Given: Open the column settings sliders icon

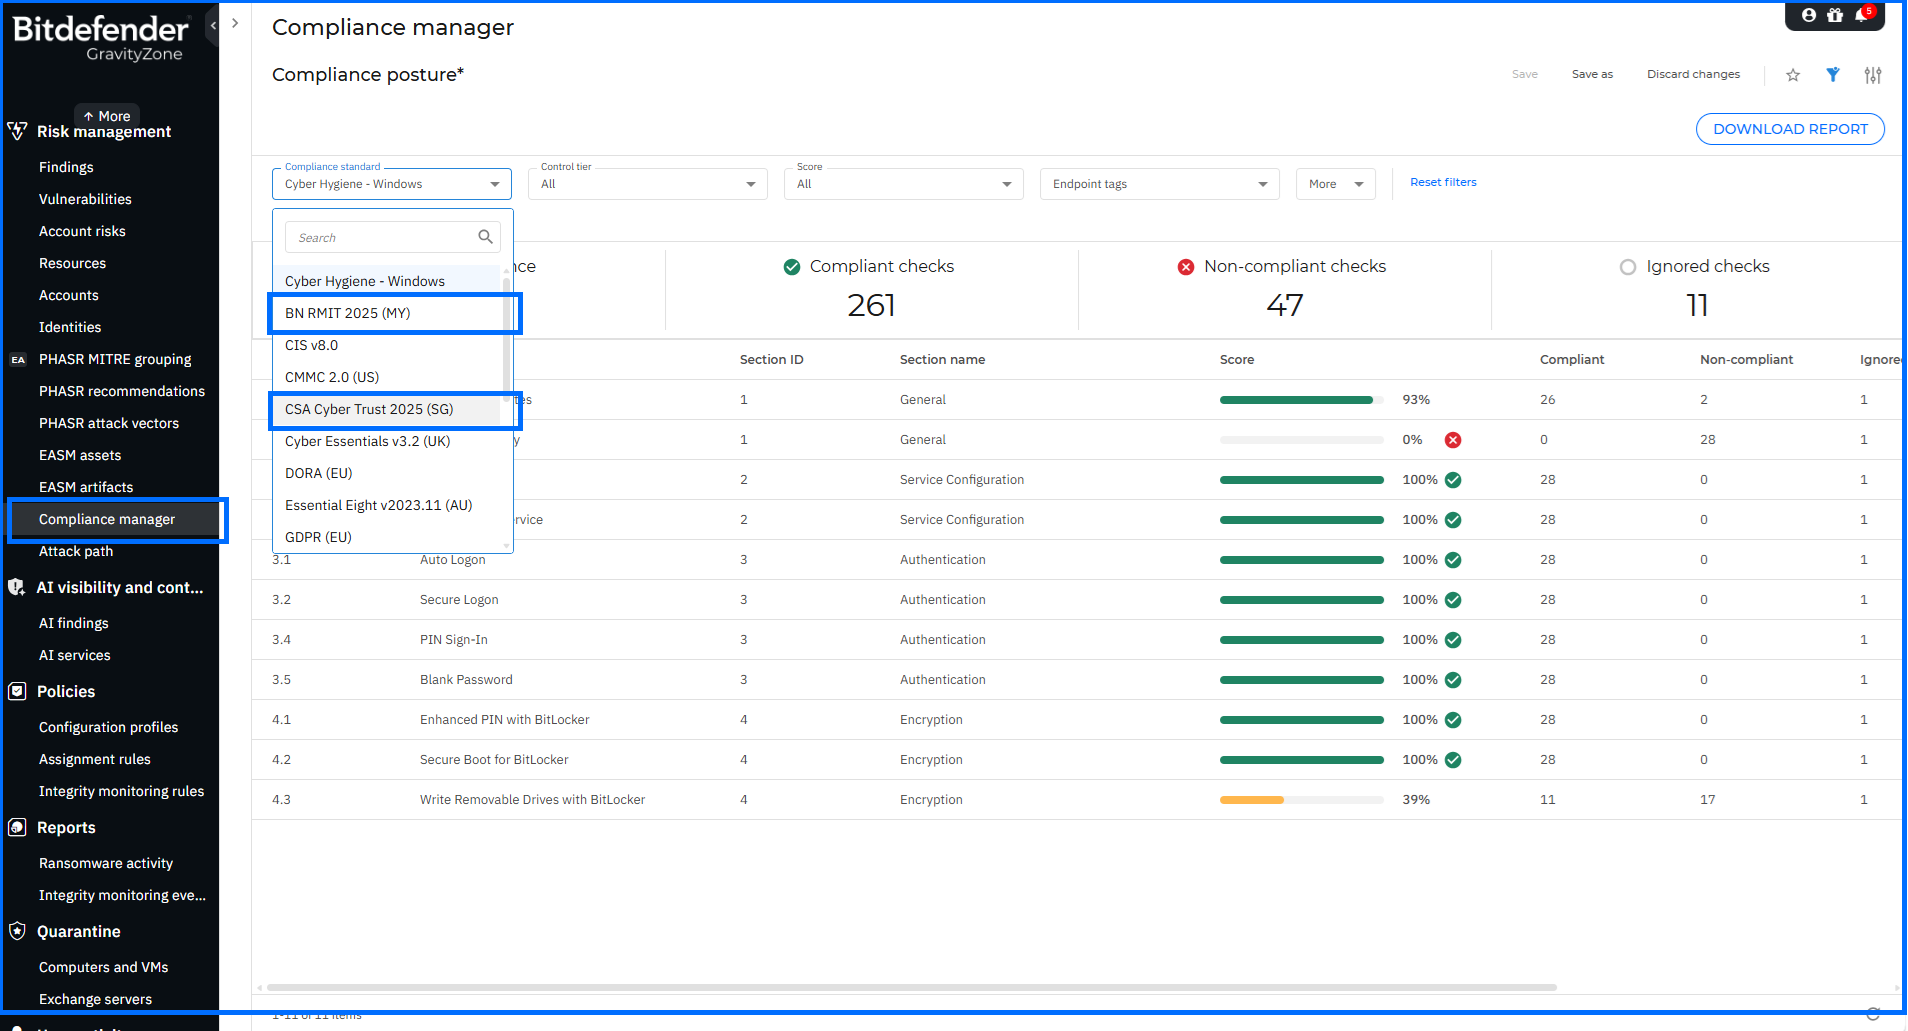Looking at the screenshot, I should [x=1873, y=75].
